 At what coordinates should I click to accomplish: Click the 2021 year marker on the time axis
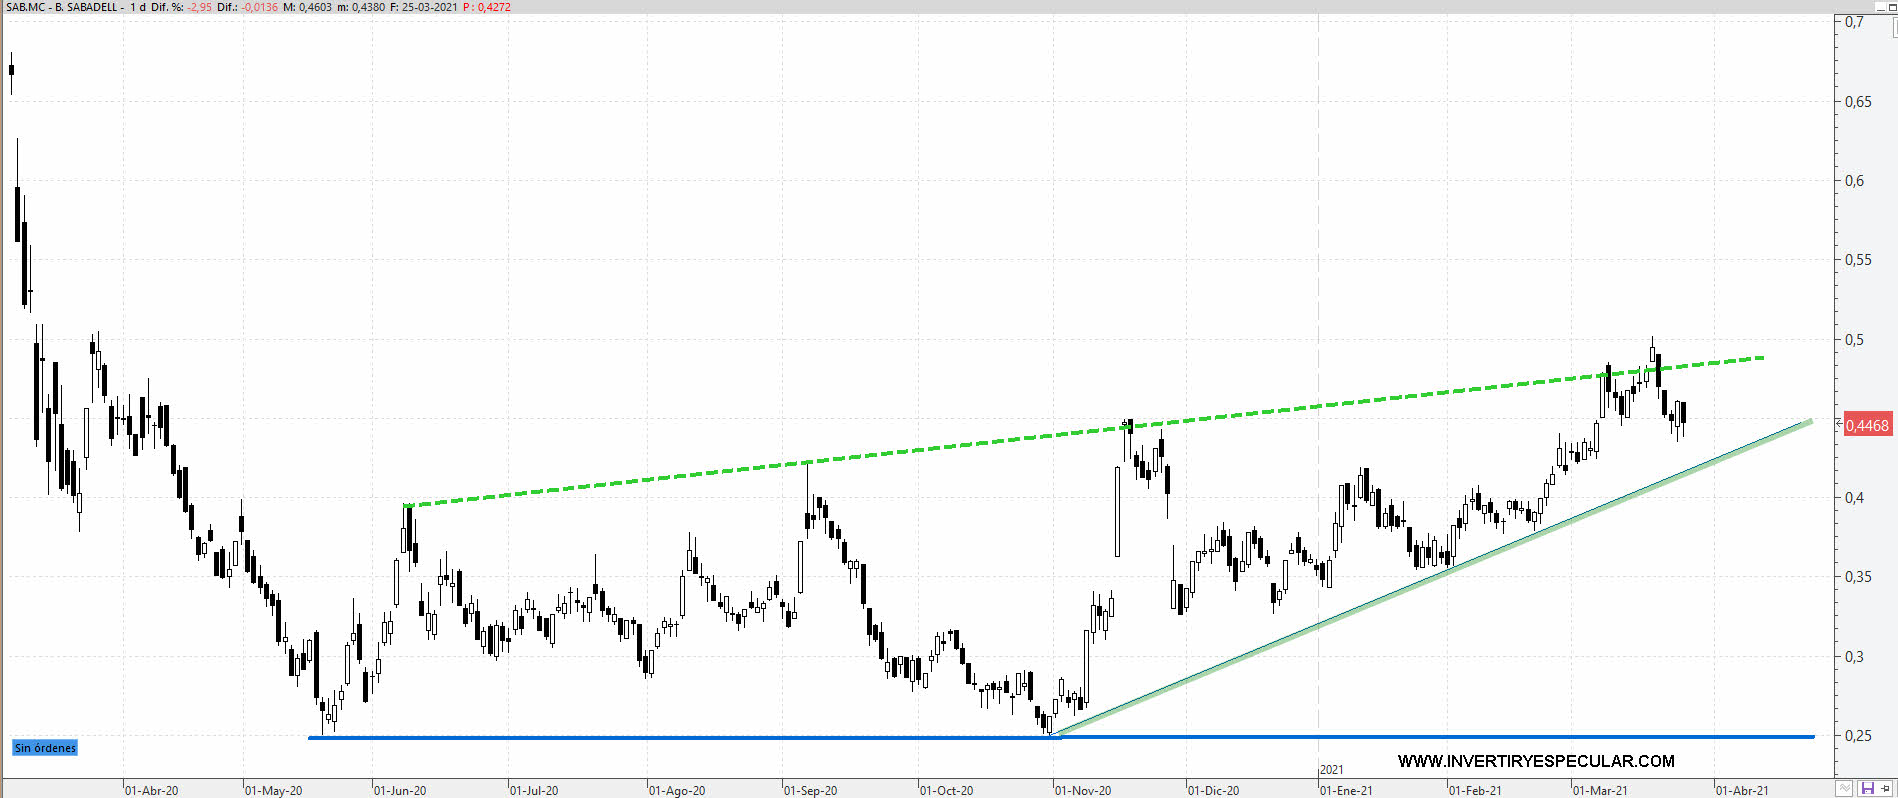[x=1332, y=770]
